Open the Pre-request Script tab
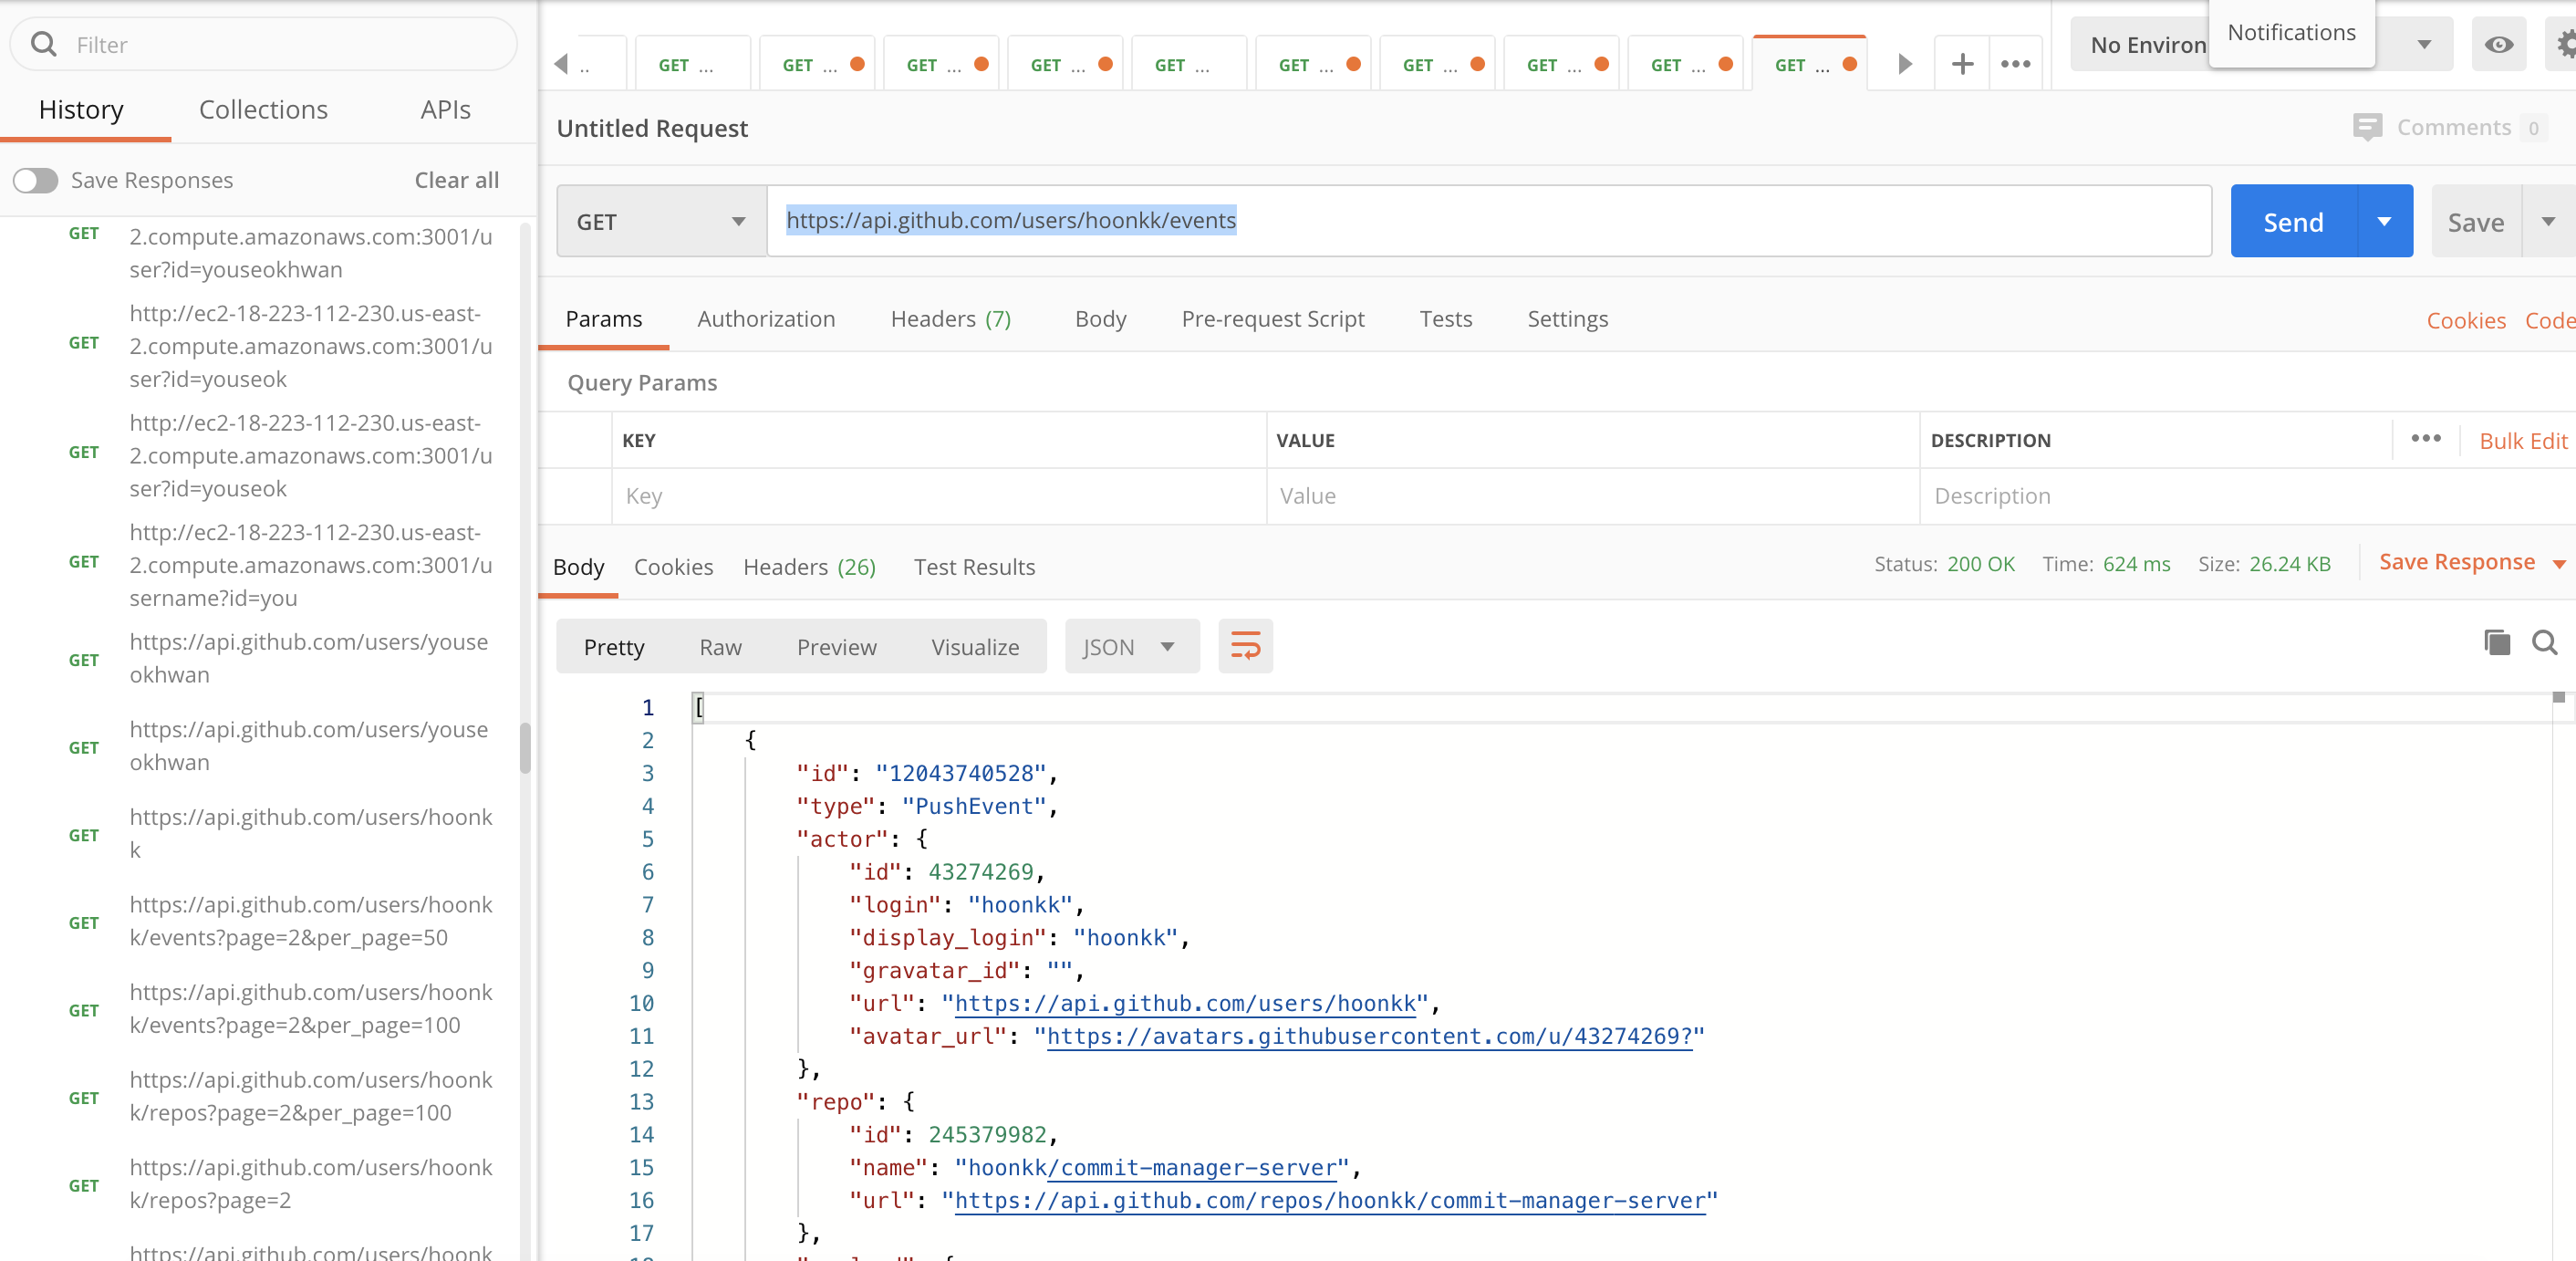The width and height of the screenshot is (2576, 1261). click(1272, 319)
